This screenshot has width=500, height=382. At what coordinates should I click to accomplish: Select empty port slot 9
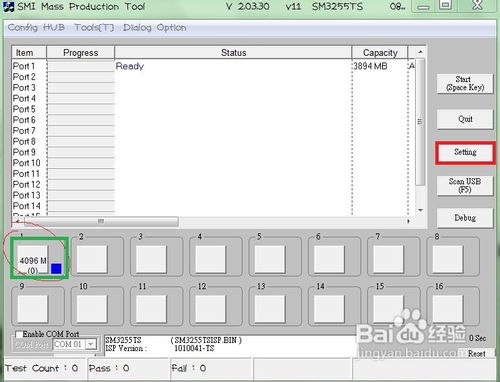(33, 309)
